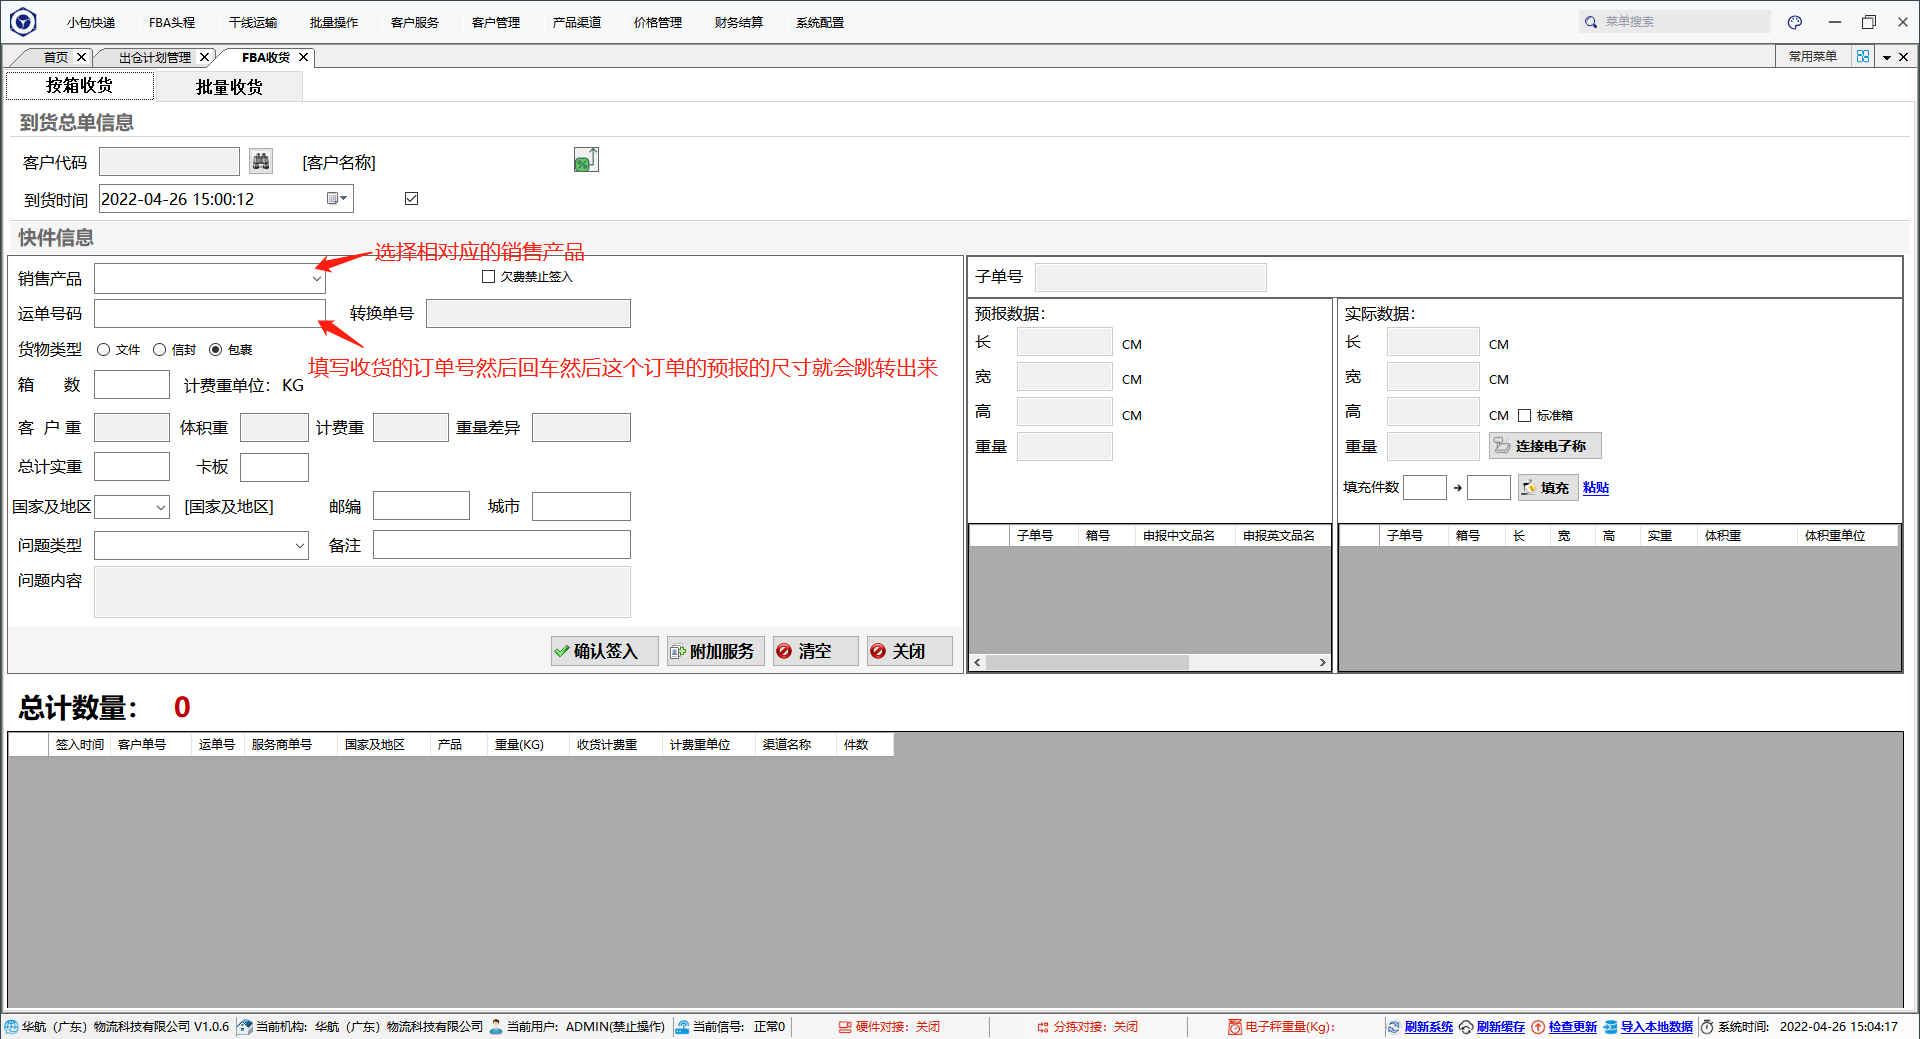The image size is (1920, 1039).
Task: Click the refresh cache icon in status bar
Action: pyautogui.click(x=1466, y=1027)
